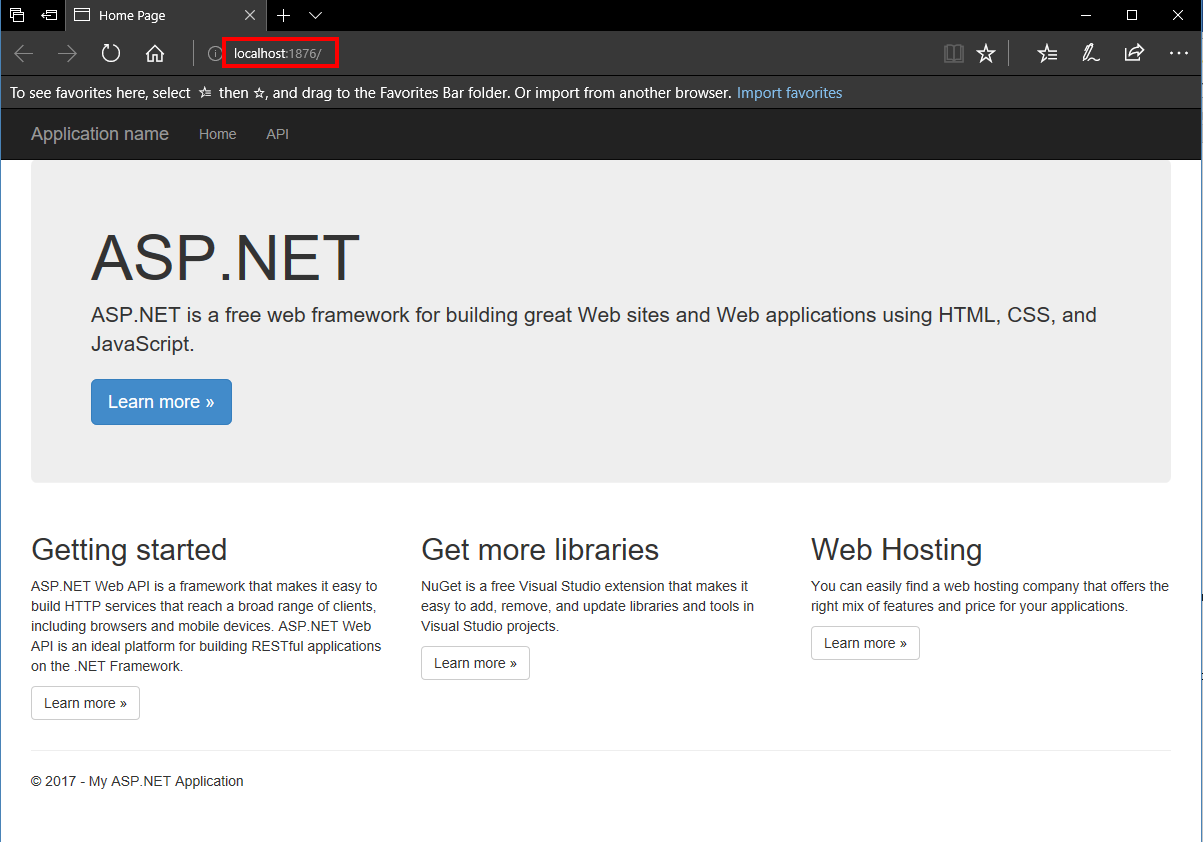Open the Hub favorites list icon
This screenshot has width=1203, height=842.
[x=1047, y=53]
